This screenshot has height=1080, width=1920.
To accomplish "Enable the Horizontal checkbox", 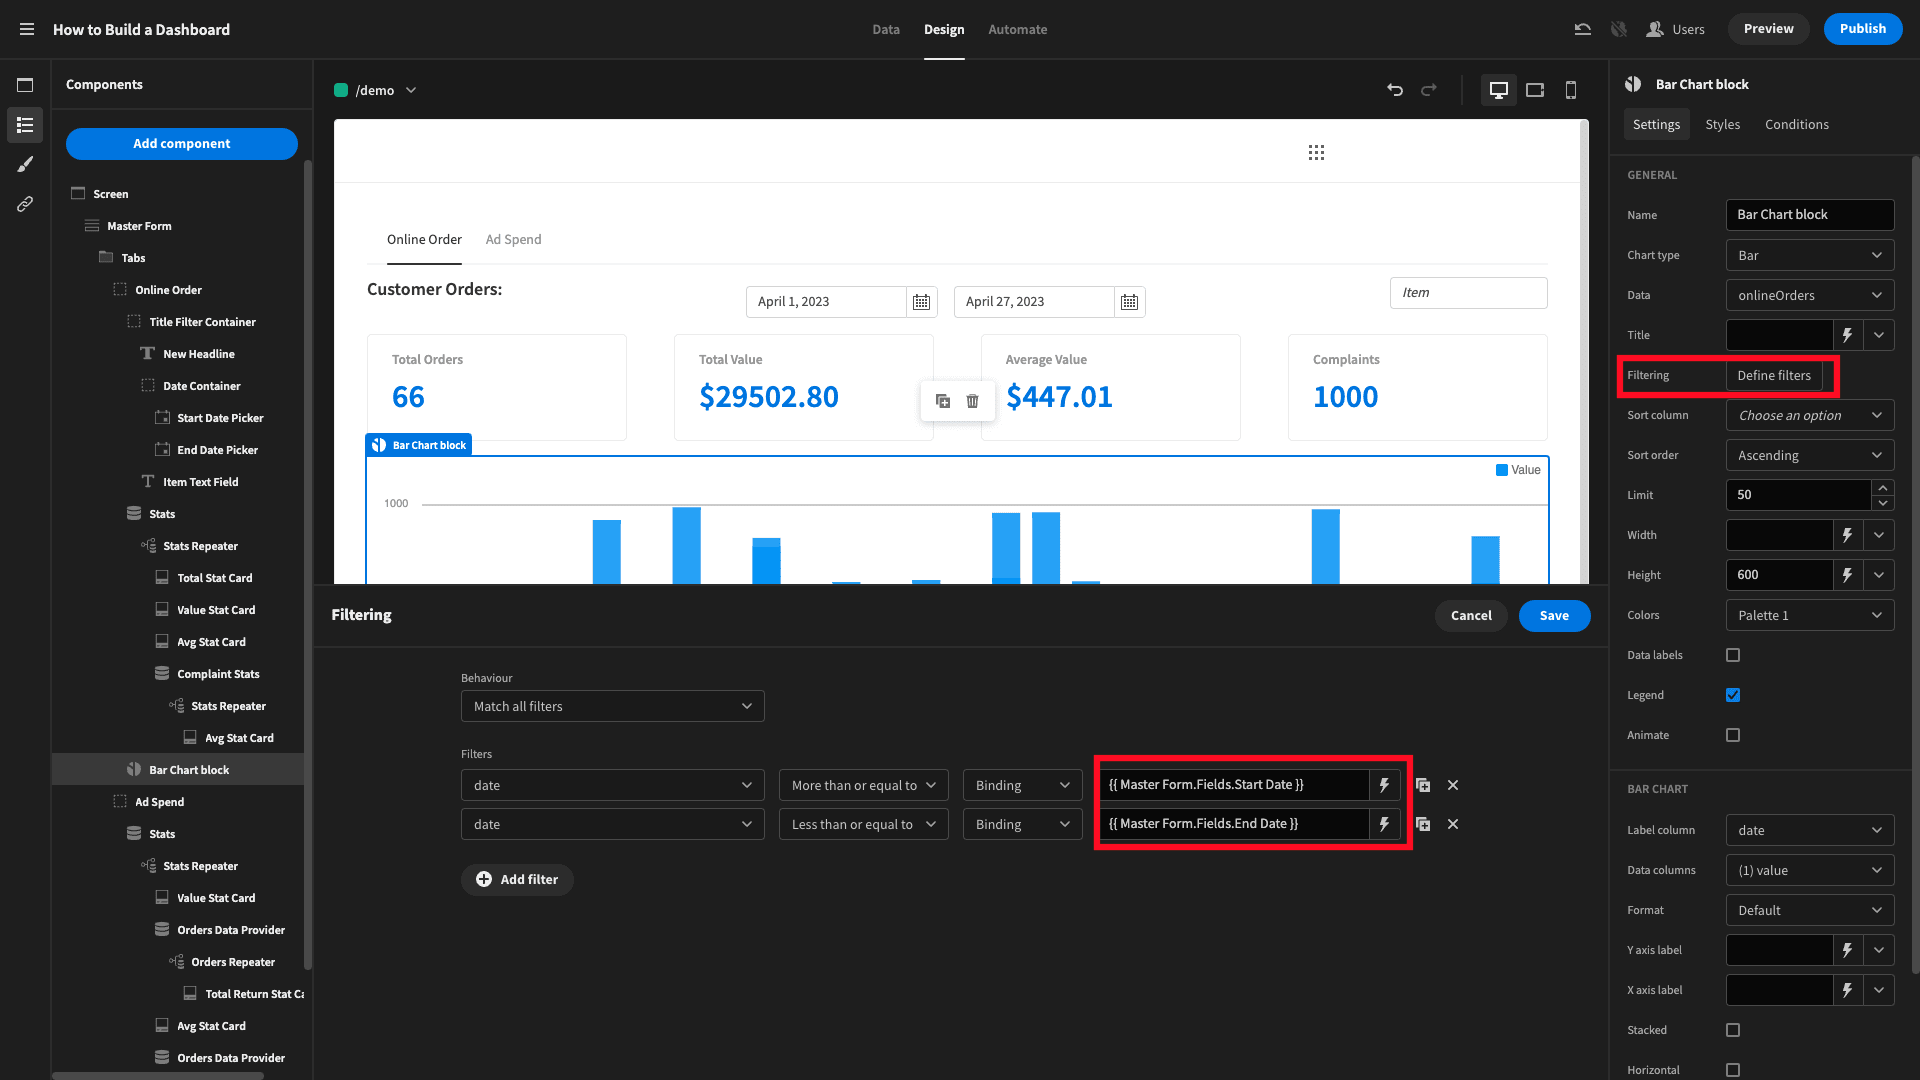I will pos(1733,1070).
